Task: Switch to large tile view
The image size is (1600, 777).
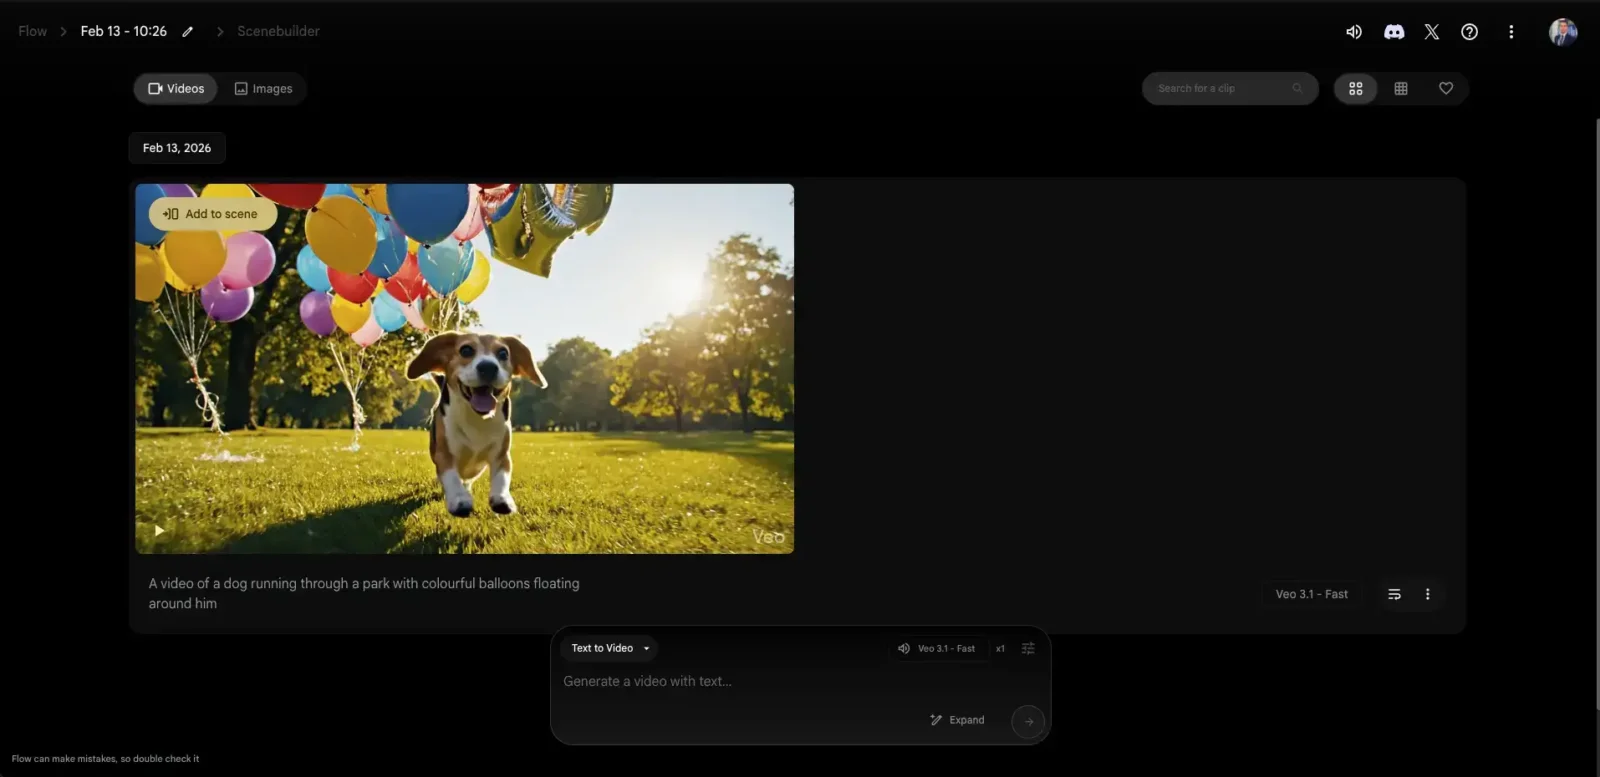Action: pos(1356,88)
